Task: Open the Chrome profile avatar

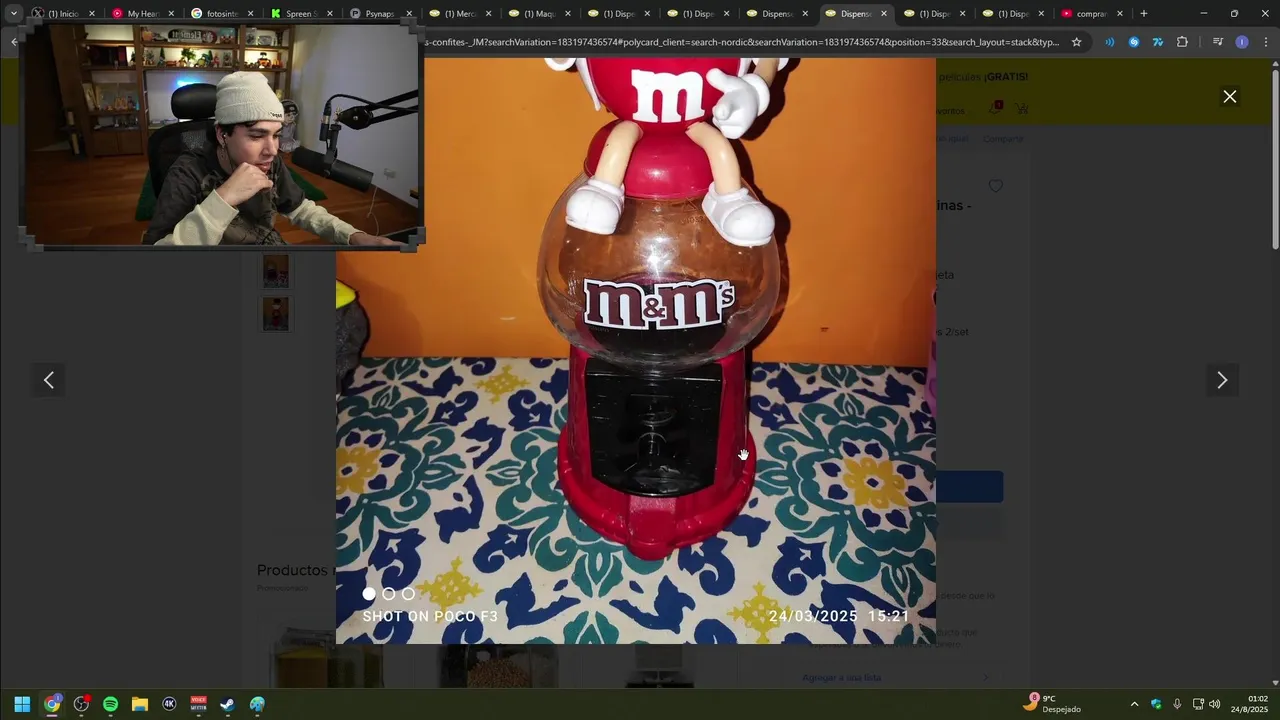Action: click(1242, 42)
